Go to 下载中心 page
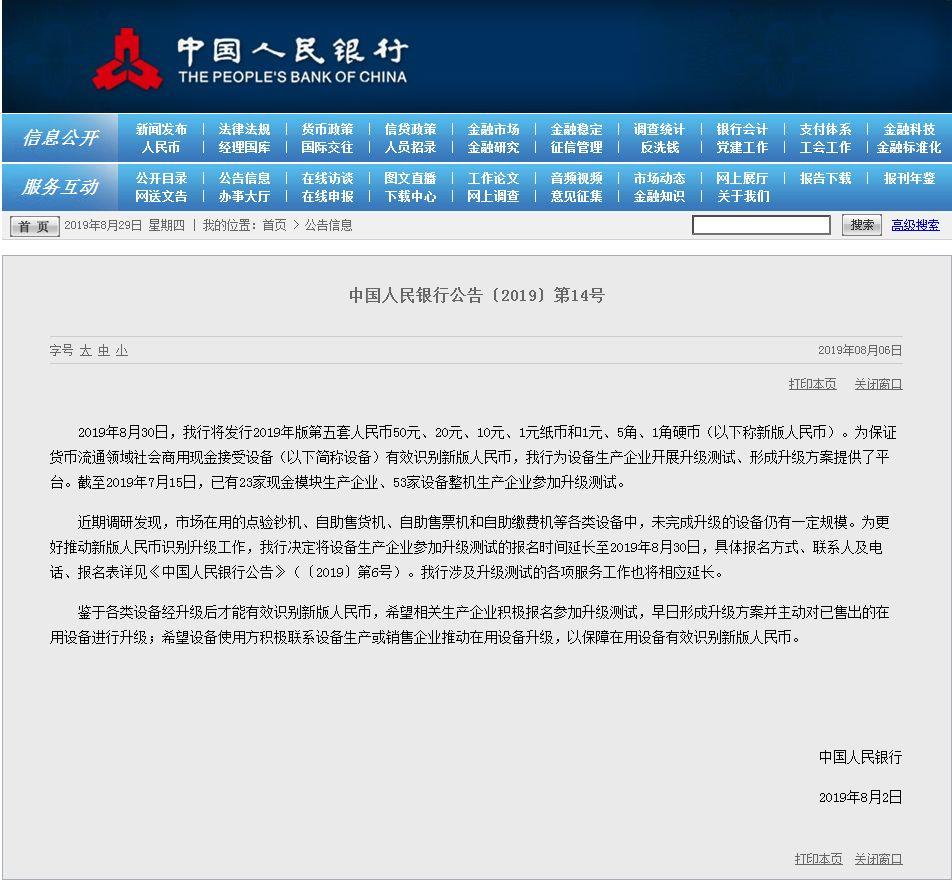The width and height of the screenshot is (952, 880). 410,197
